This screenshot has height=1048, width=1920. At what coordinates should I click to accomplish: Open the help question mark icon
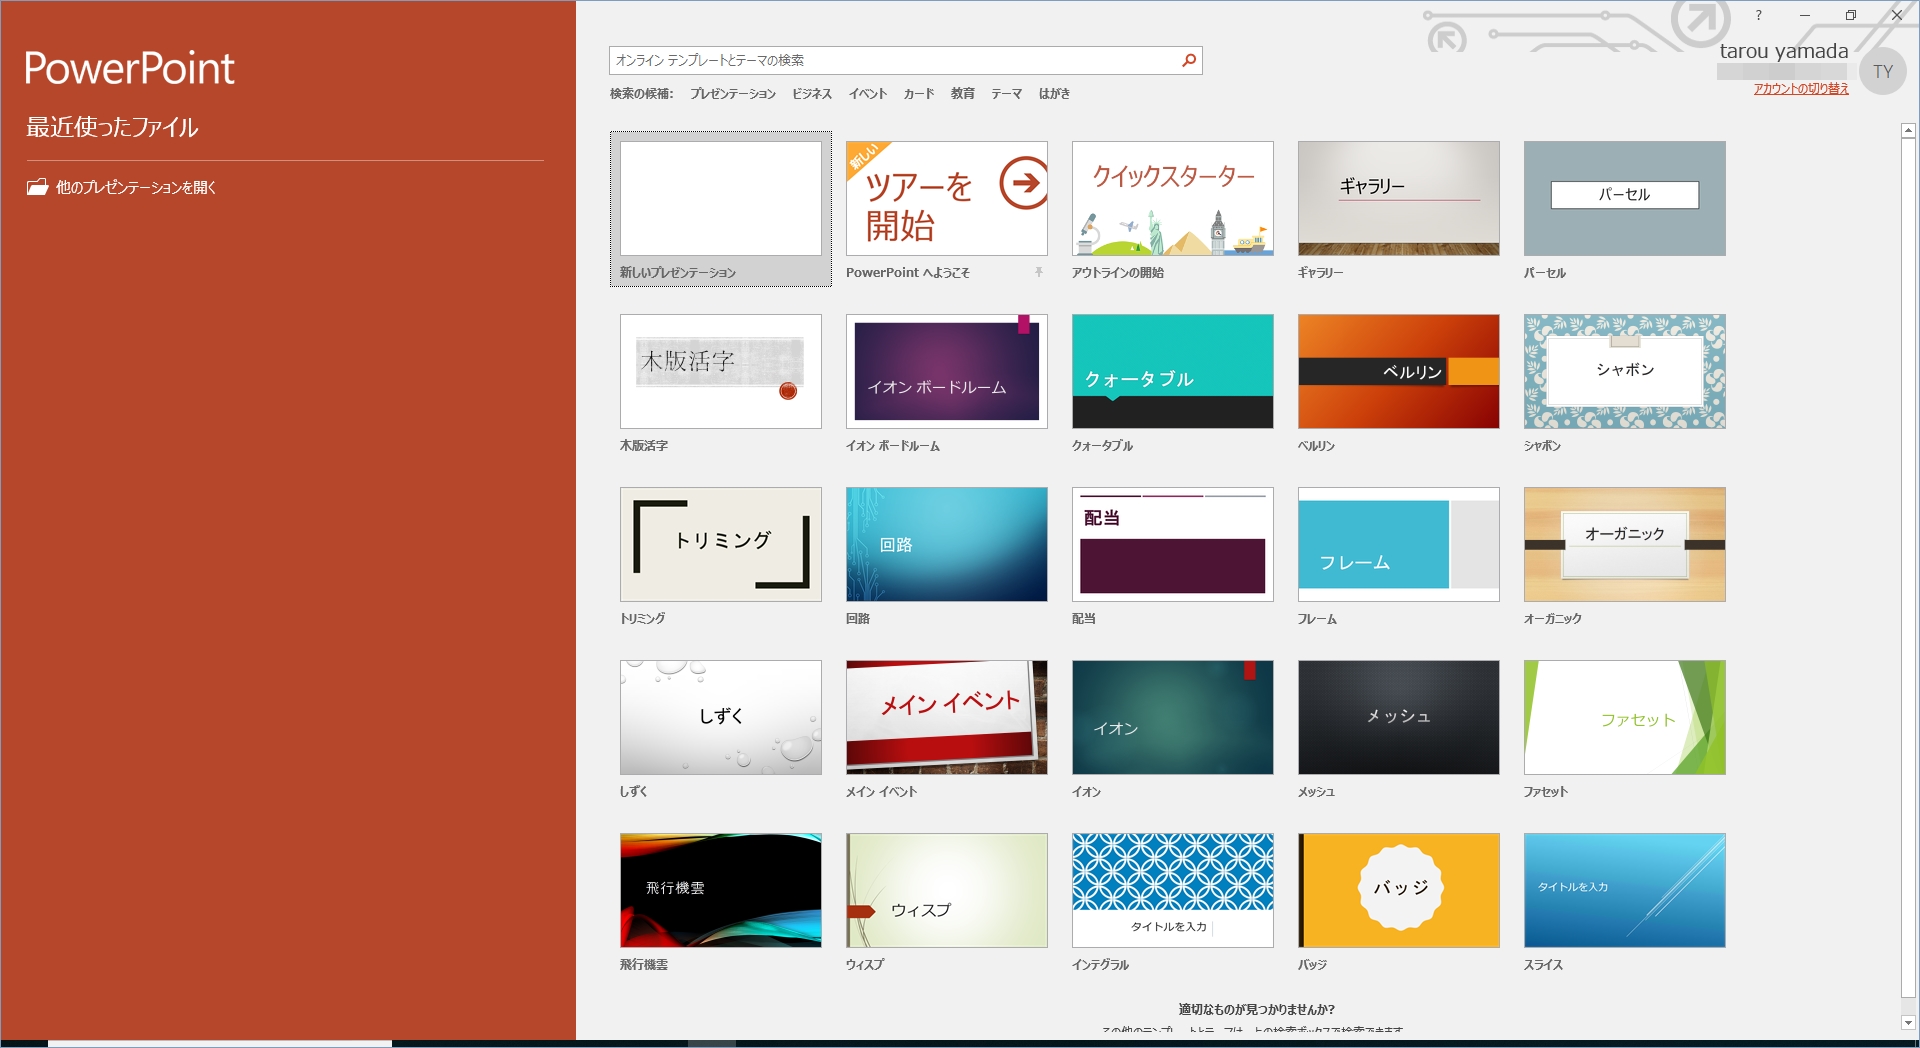(x=1758, y=15)
